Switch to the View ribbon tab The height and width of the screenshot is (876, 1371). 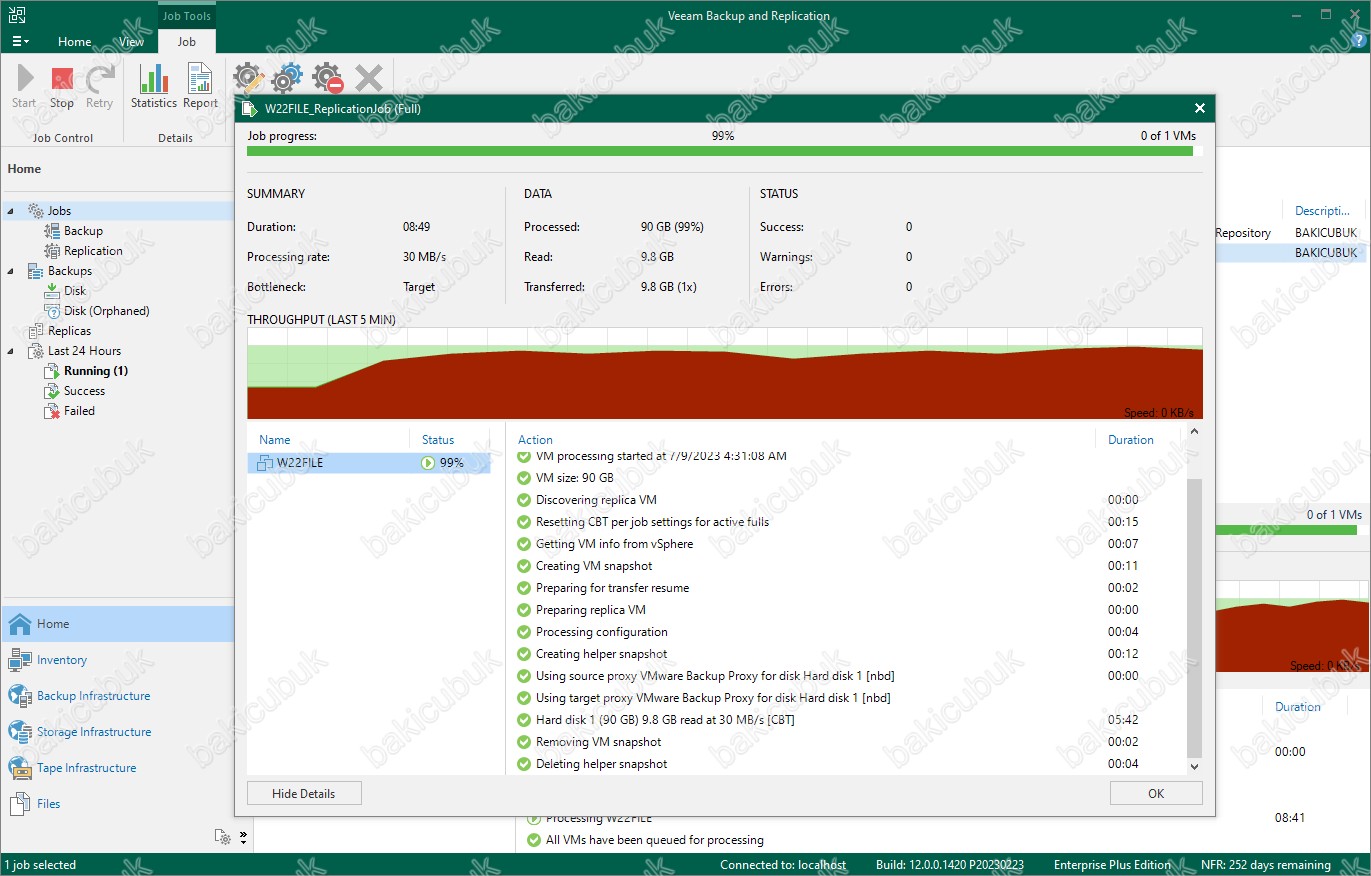[x=131, y=42]
